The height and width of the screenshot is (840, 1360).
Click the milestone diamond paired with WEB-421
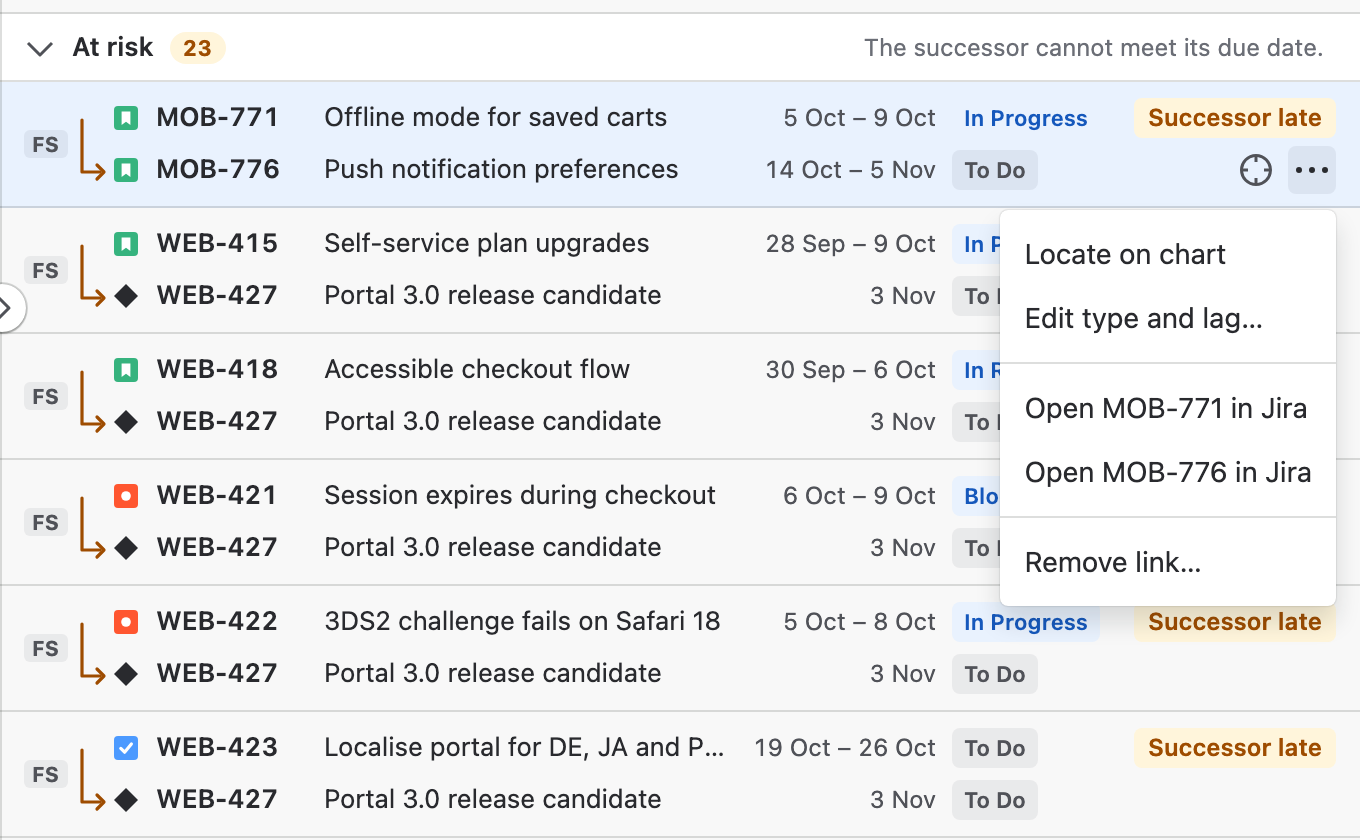[125, 548]
